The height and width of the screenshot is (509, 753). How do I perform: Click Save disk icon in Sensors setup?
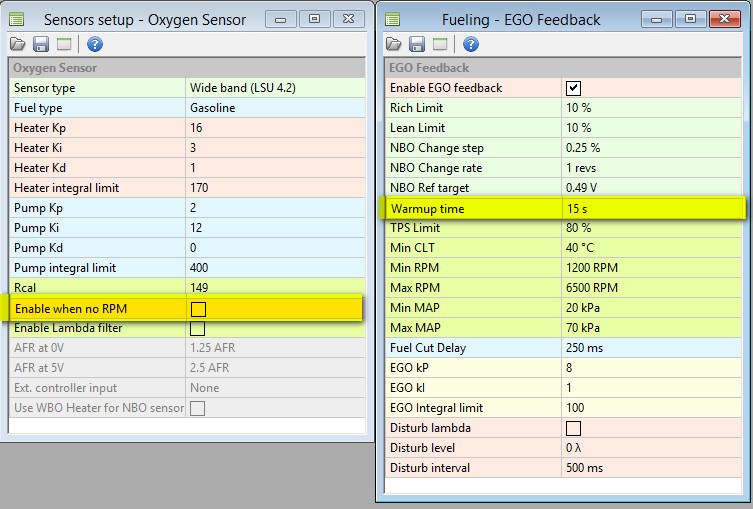tap(41, 44)
